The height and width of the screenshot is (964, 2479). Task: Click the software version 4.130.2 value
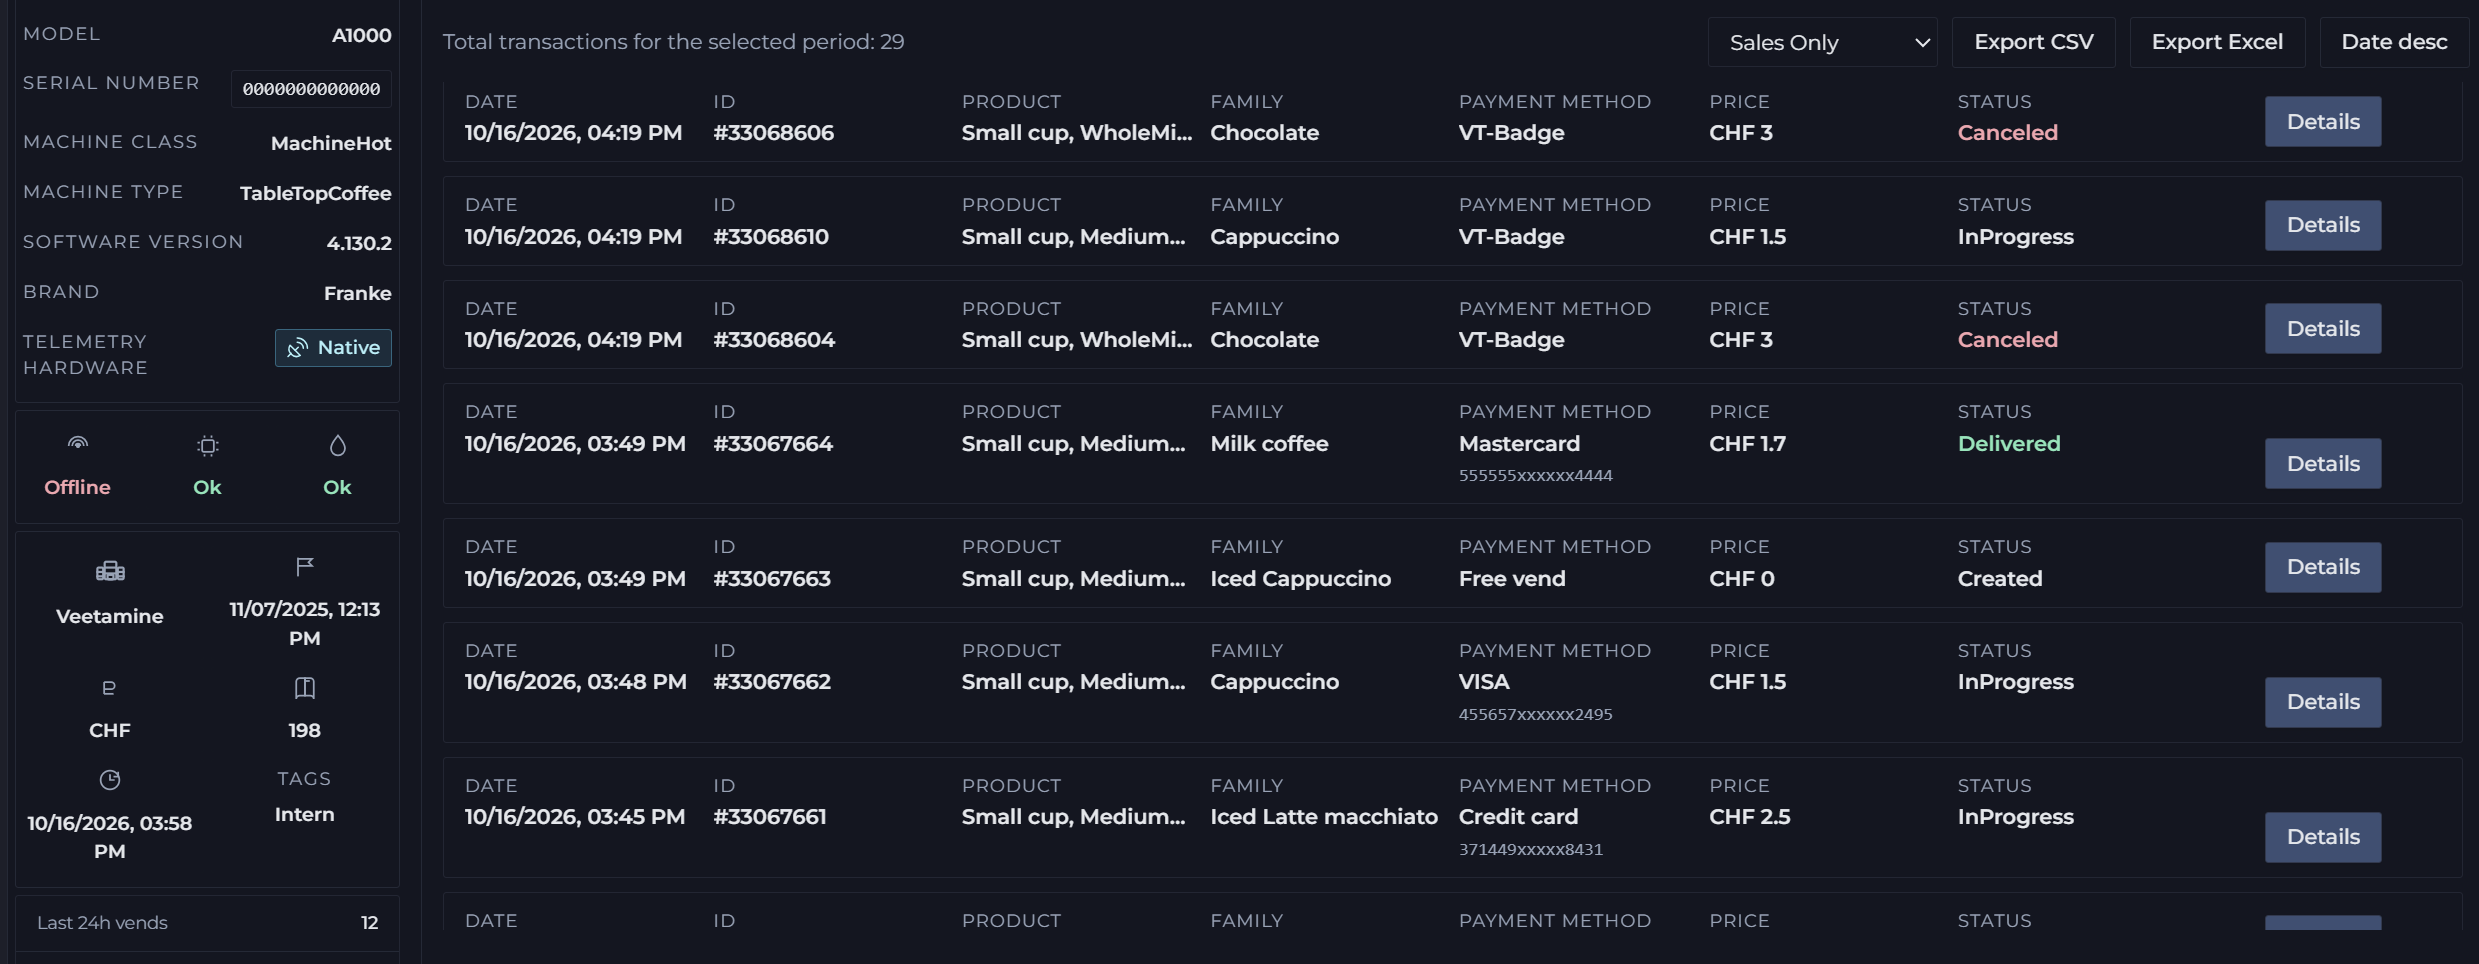point(359,243)
